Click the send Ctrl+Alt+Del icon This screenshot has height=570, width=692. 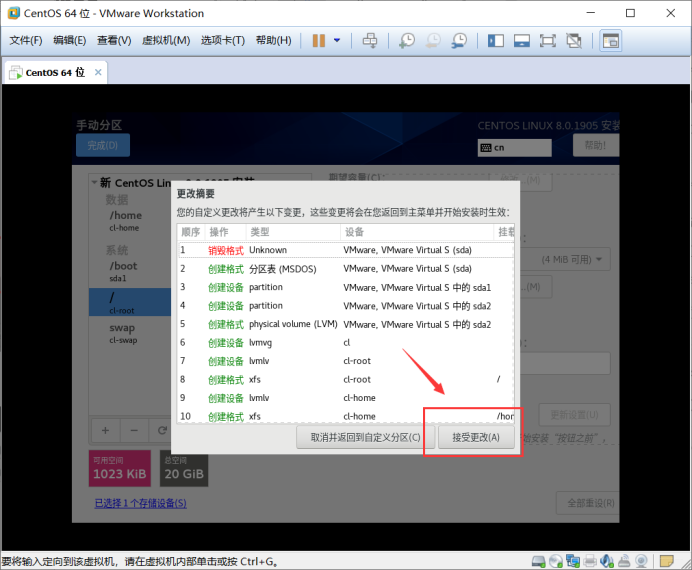pos(370,41)
